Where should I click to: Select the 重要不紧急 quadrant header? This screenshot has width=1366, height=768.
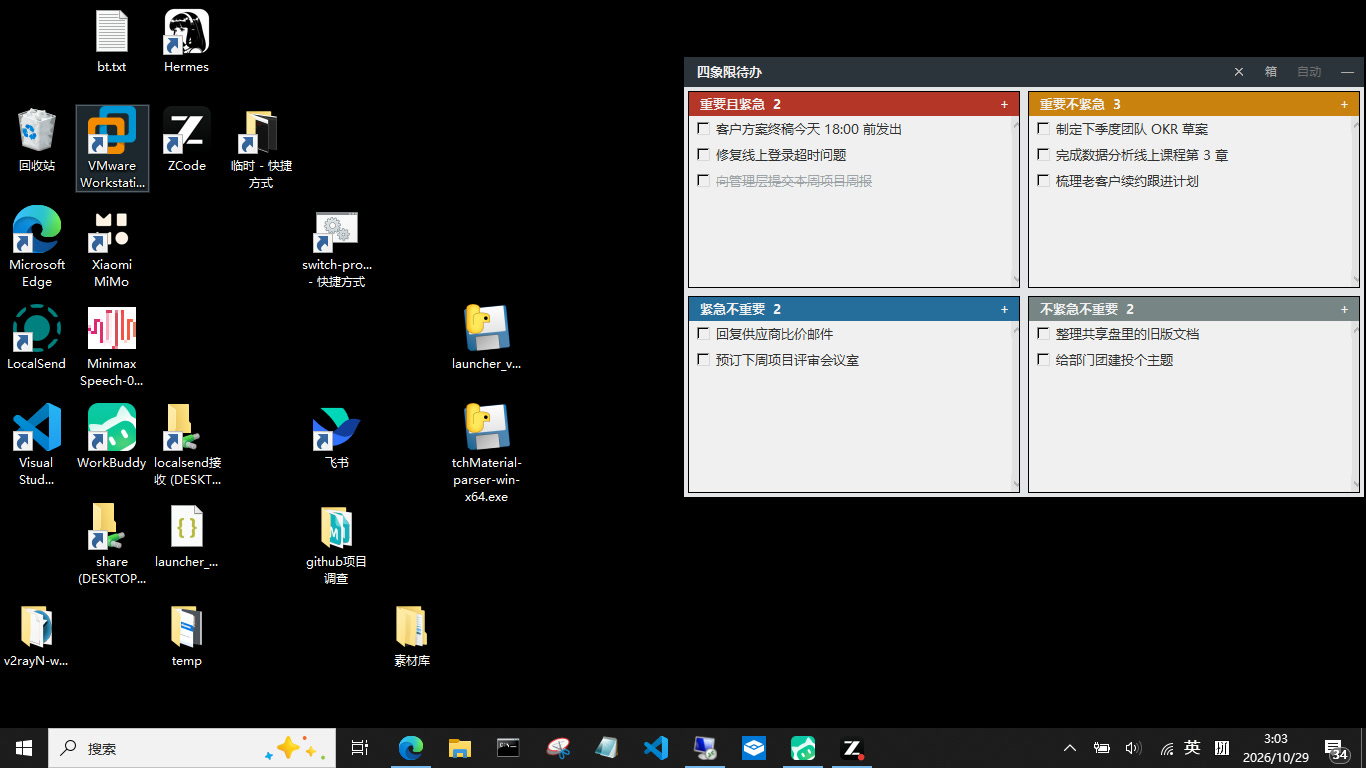click(x=1194, y=104)
